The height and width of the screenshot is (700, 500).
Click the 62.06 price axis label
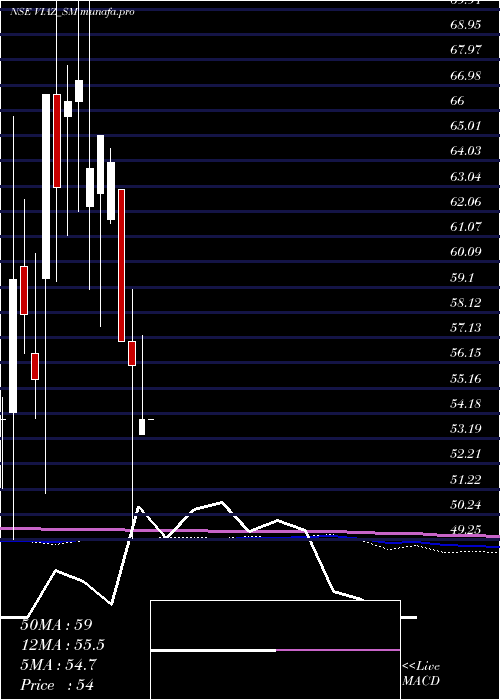coord(465,201)
